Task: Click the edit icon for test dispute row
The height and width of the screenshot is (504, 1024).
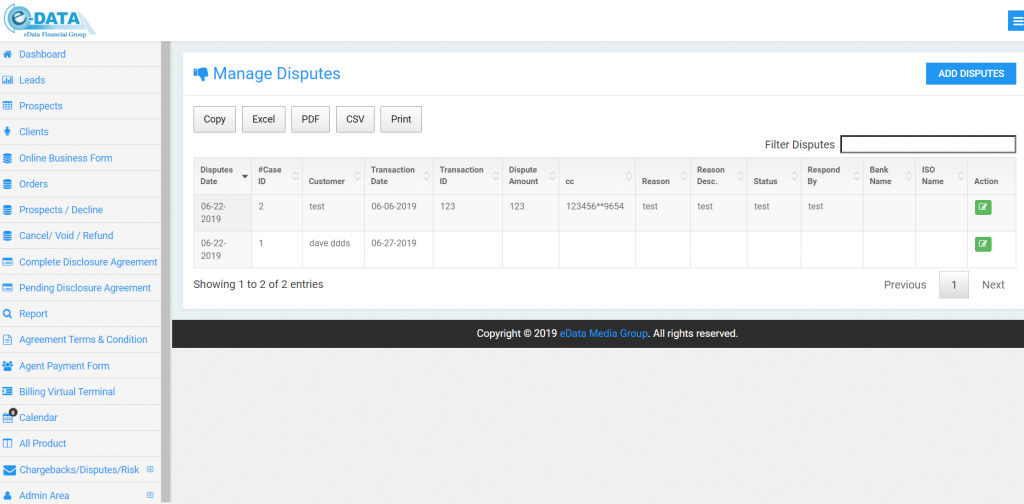Action: (983, 207)
